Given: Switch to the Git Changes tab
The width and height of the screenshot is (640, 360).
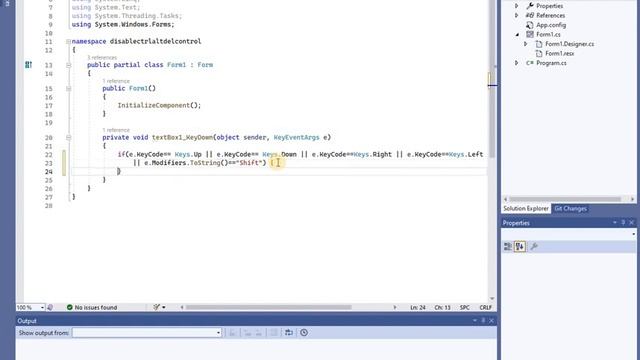Looking at the screenshot, I should tap(570, 209).
